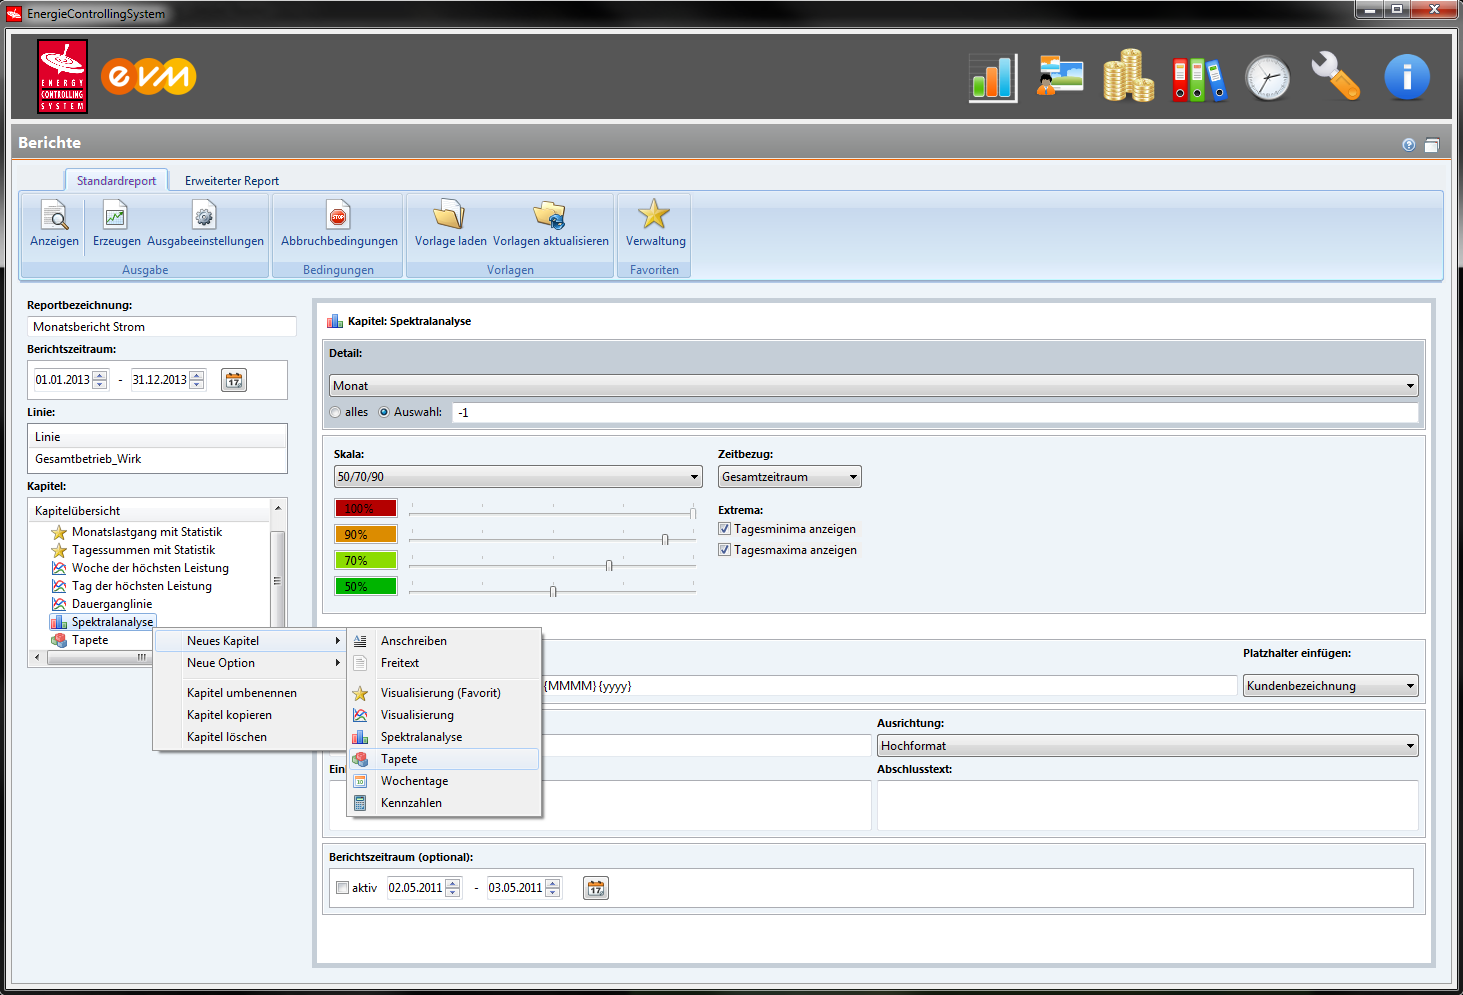Click the Auswahl value field showing -1

pyautogui.click(x=935, y=412)
